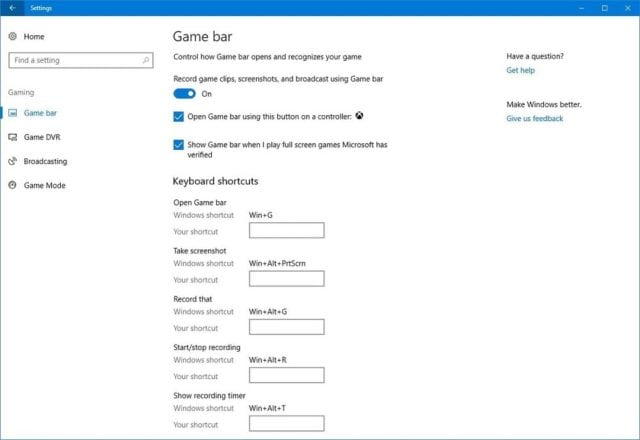This screenshot has height=440, width=640.
Task: Maximize the Settings window
Action: point(604,8)
